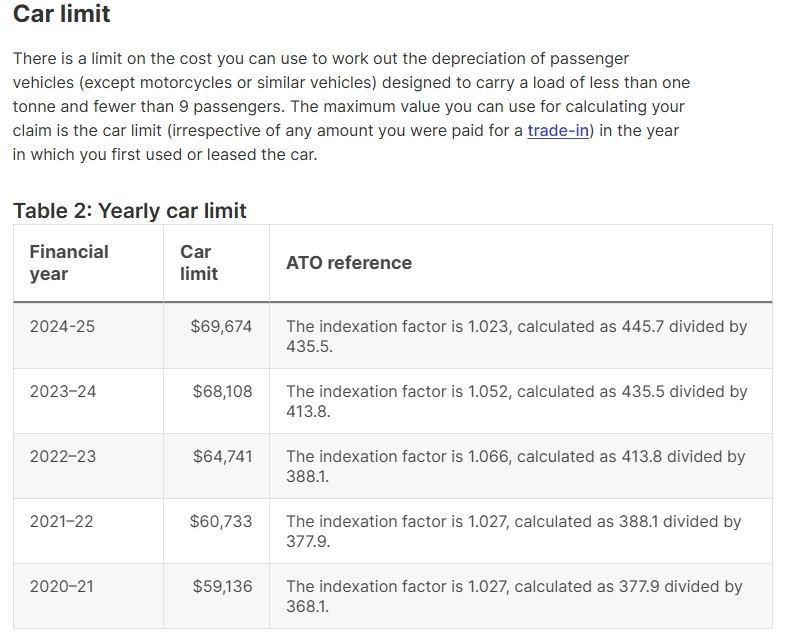
Task: Click the Financial year column header
Action: (69, 263)
